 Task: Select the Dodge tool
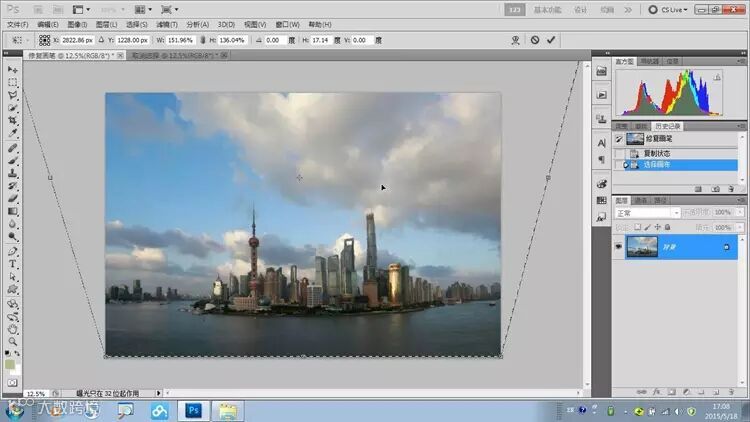tap(12, 237)
